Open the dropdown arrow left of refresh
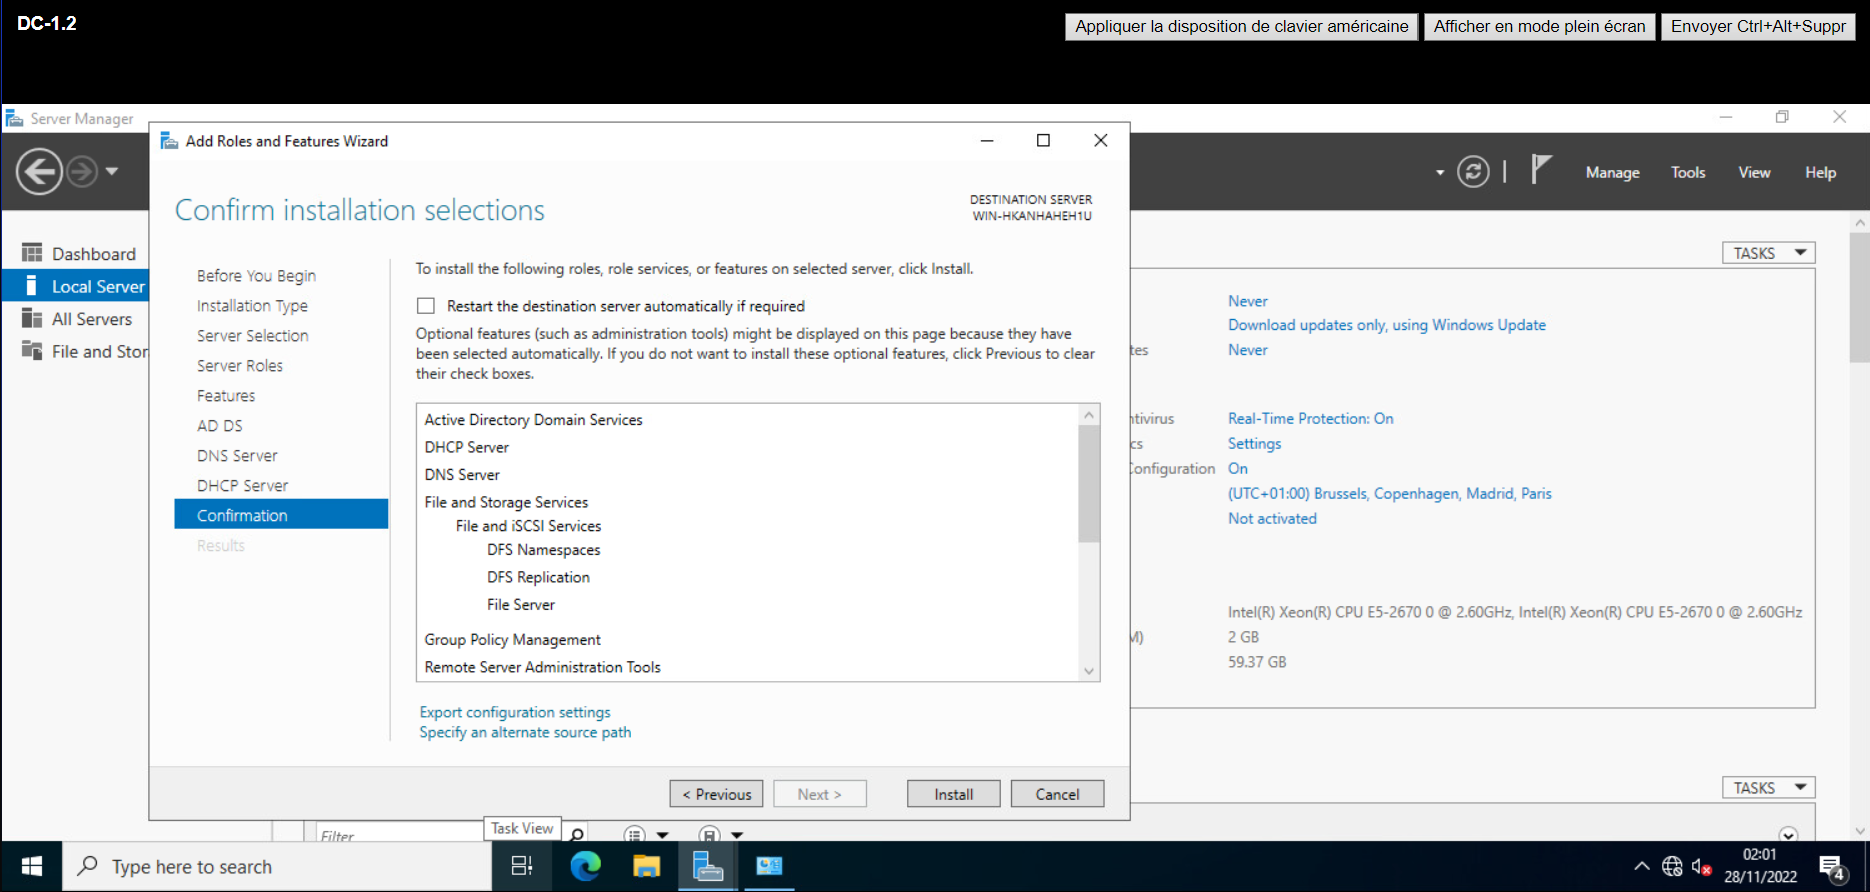The width and height of the screenshot is (1870, 892). click(1440, 173)
